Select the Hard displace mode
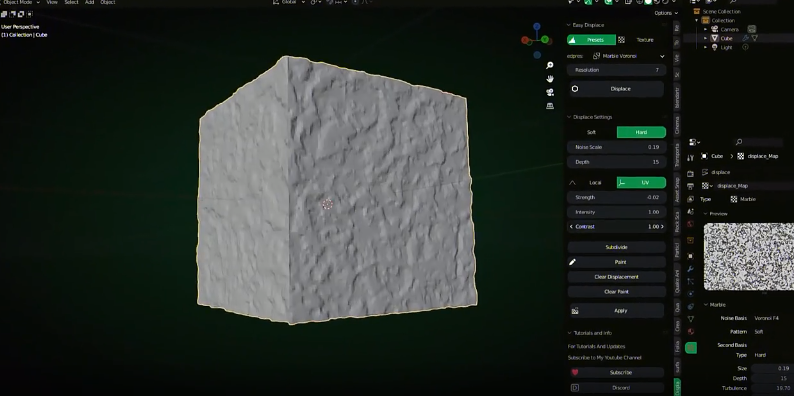 coord(641,132)
